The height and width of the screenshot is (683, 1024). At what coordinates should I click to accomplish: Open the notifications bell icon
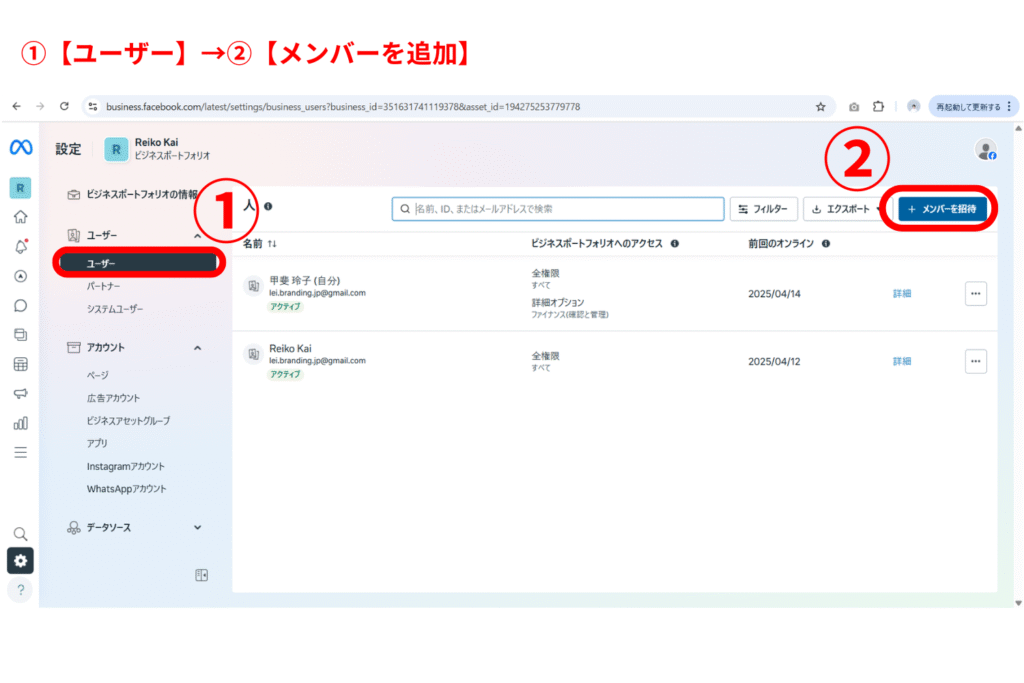pos(20,247)
